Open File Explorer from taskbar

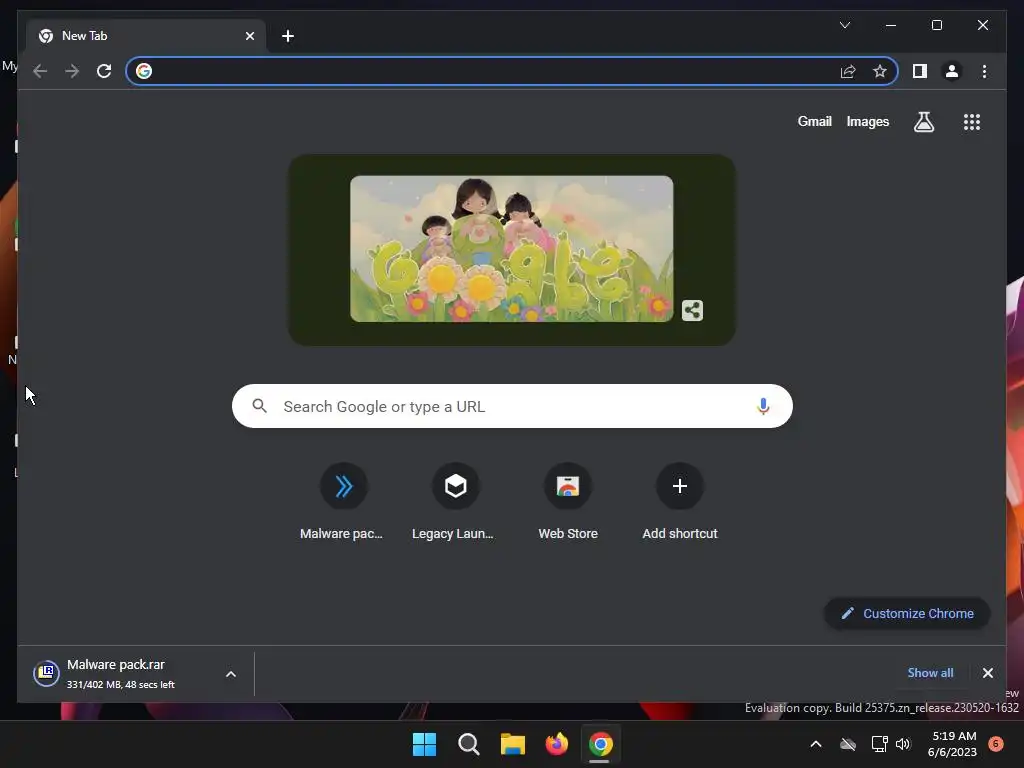tap(513, 744)
